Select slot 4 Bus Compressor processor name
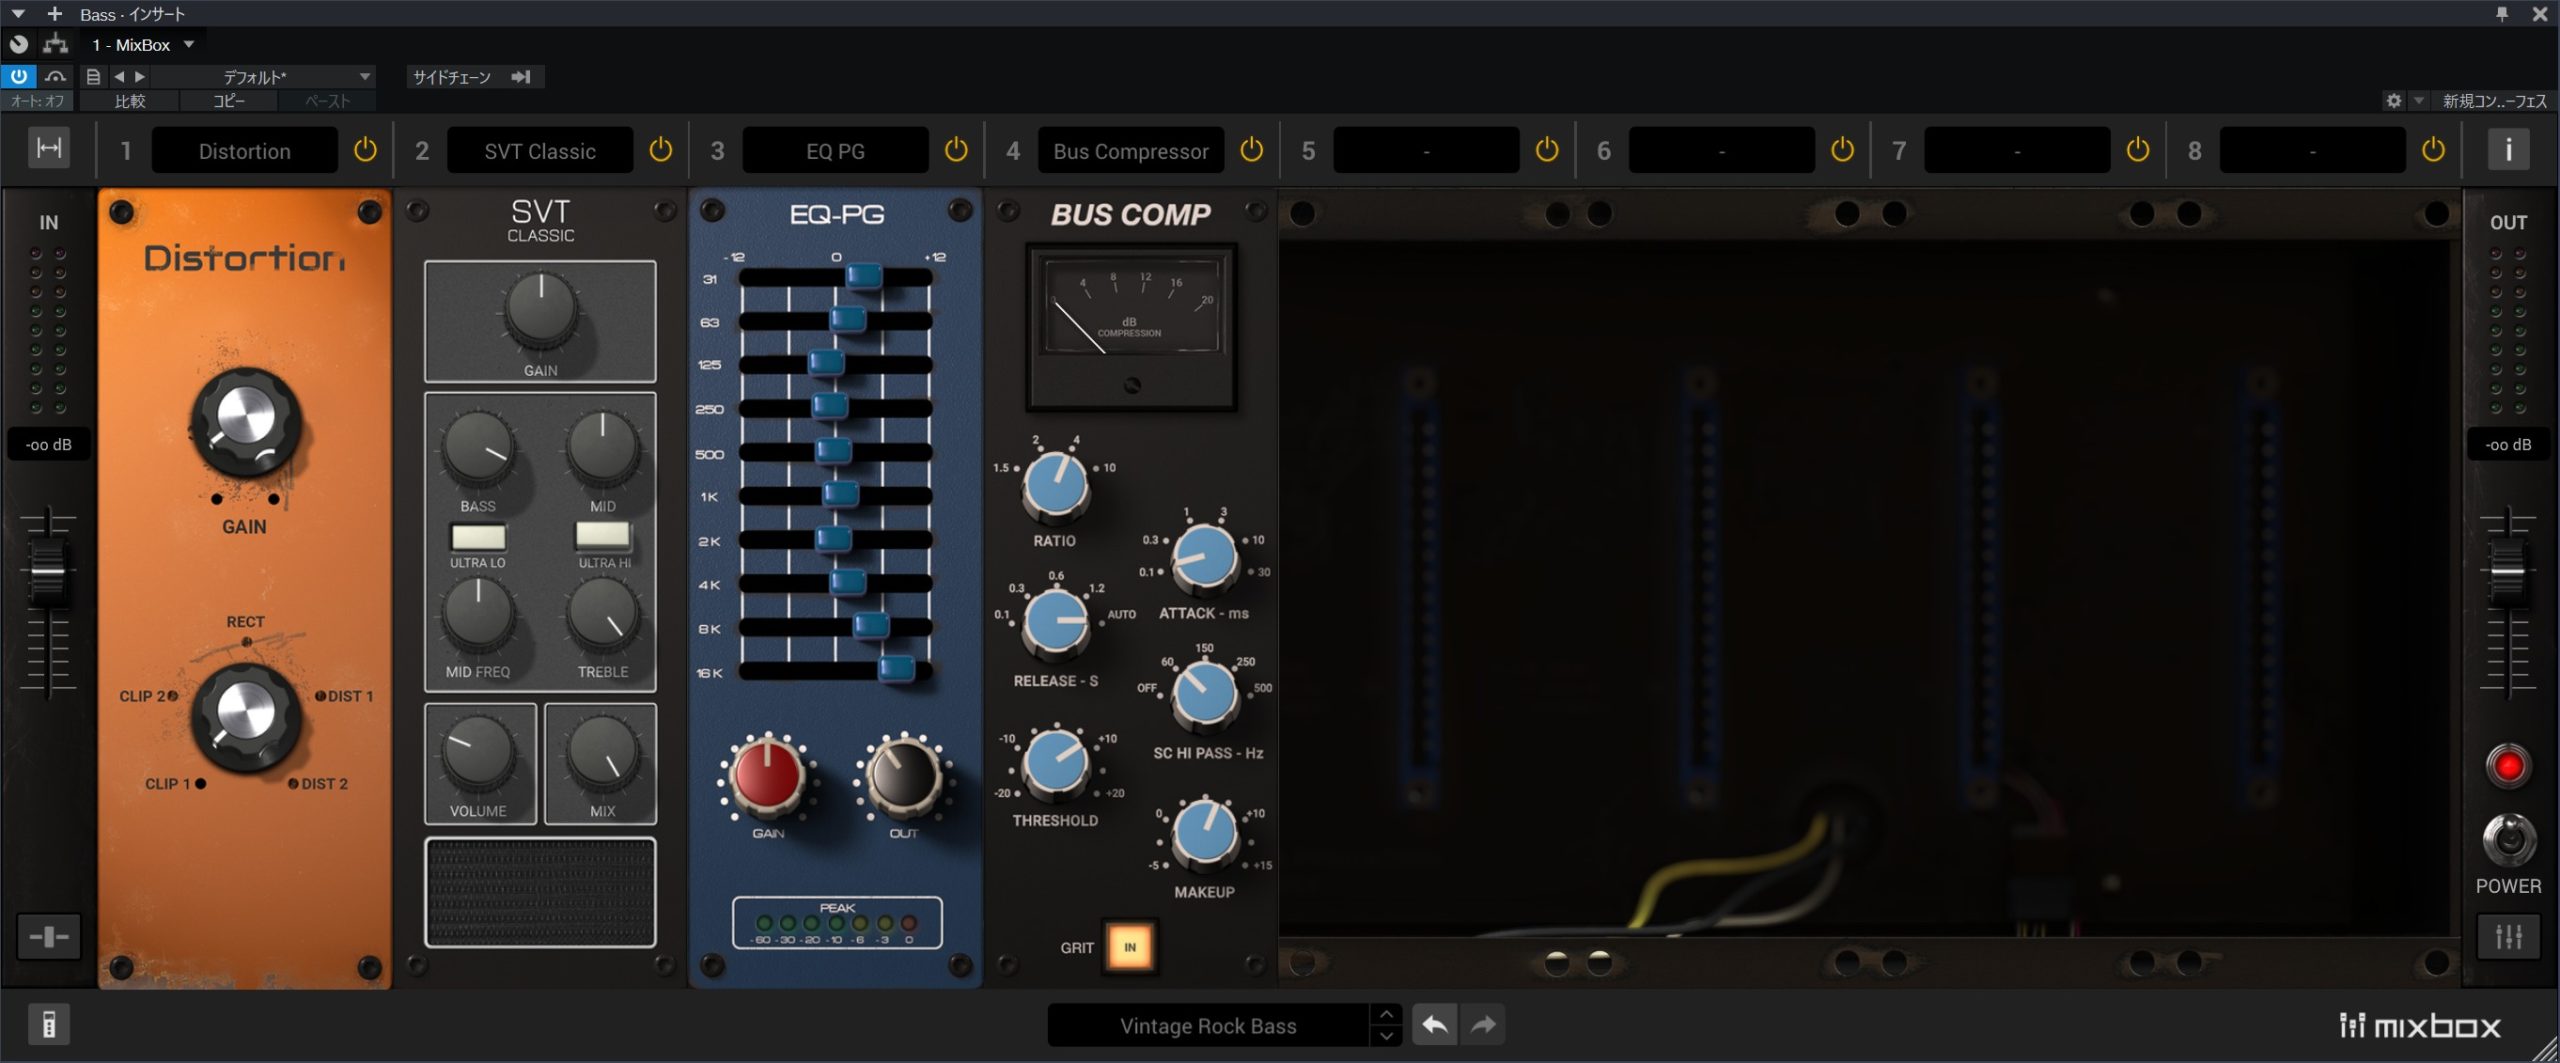2560x1063 pixels. (x=1131, y=151)
